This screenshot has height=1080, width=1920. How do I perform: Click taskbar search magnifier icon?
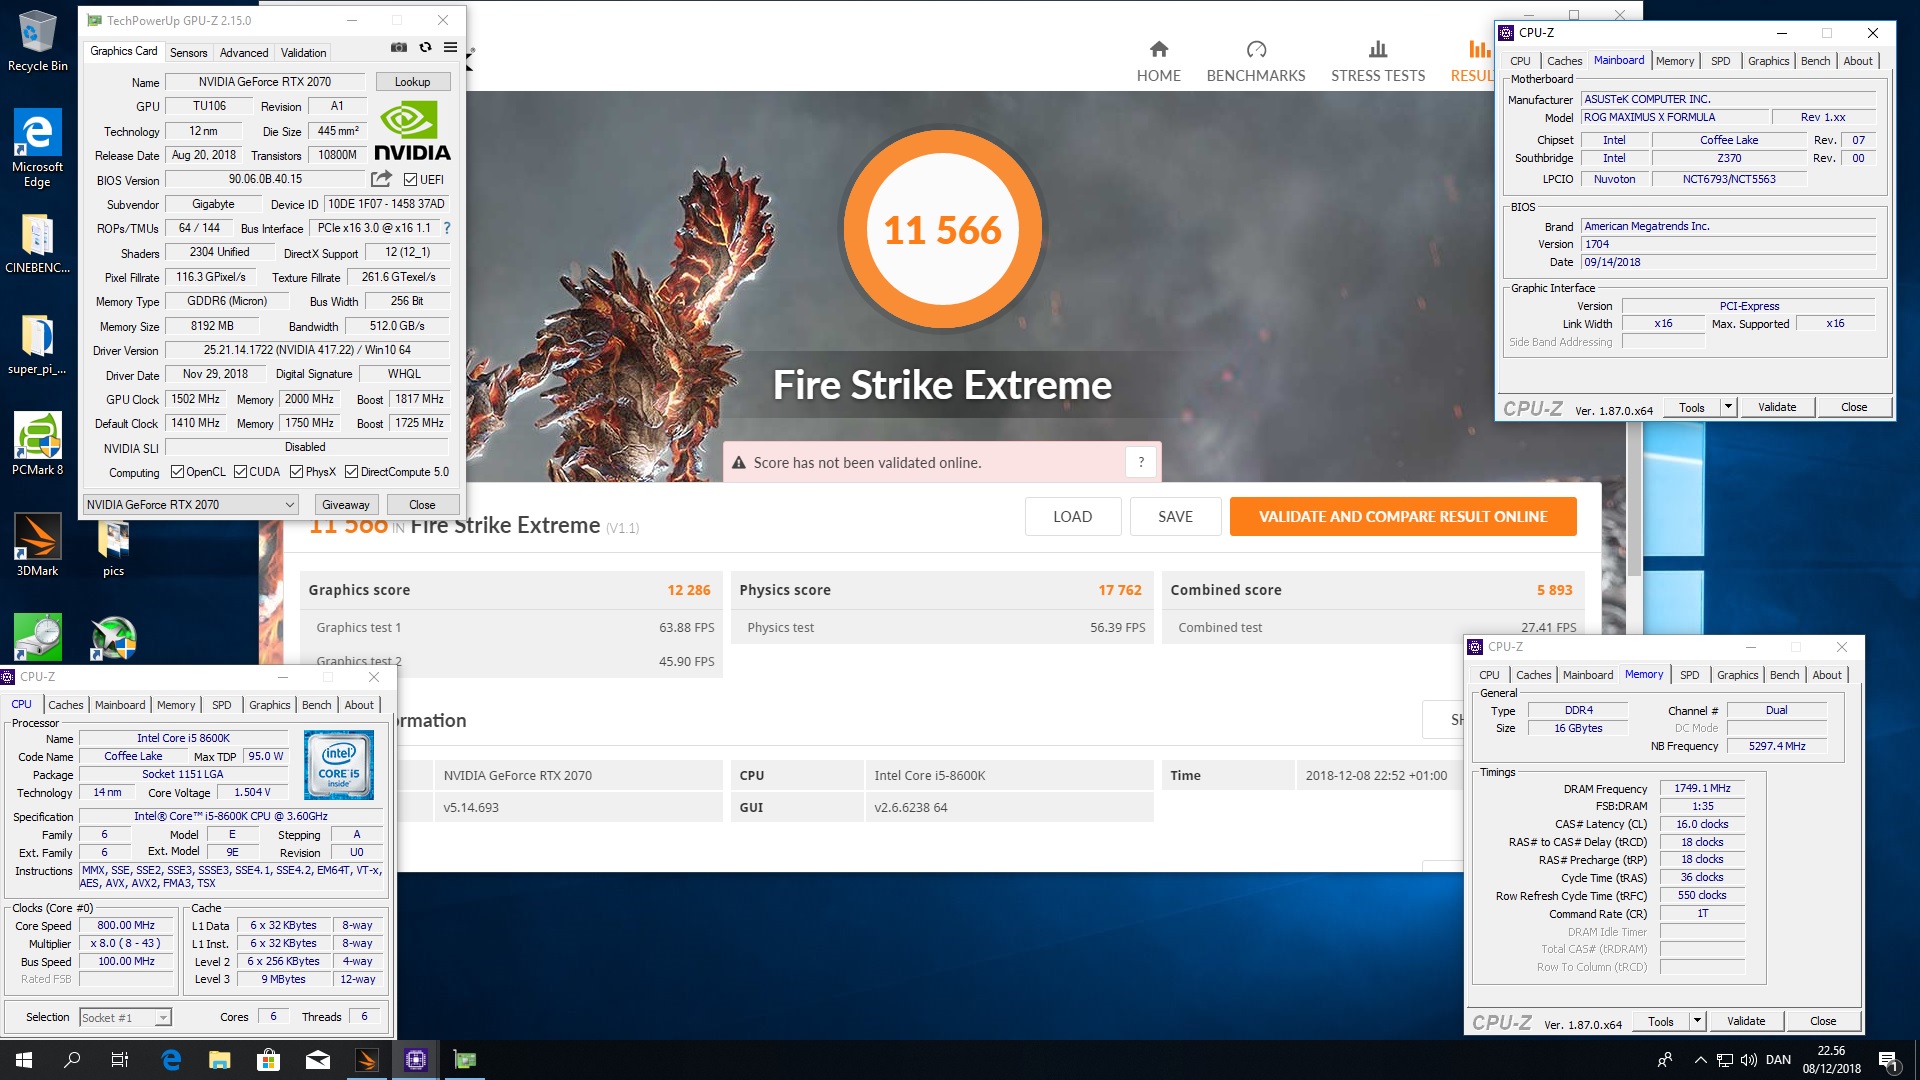point(72,1060)
